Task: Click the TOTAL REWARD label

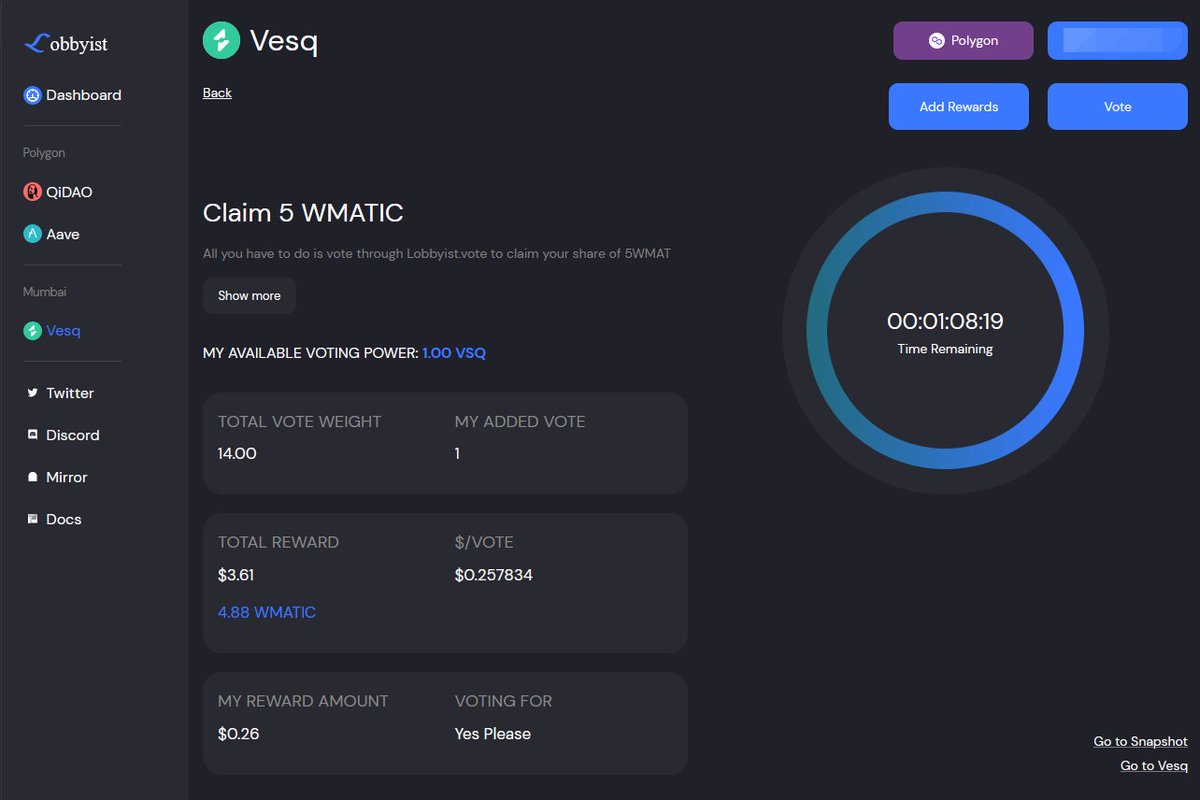Action: click(x=278, y=542)
